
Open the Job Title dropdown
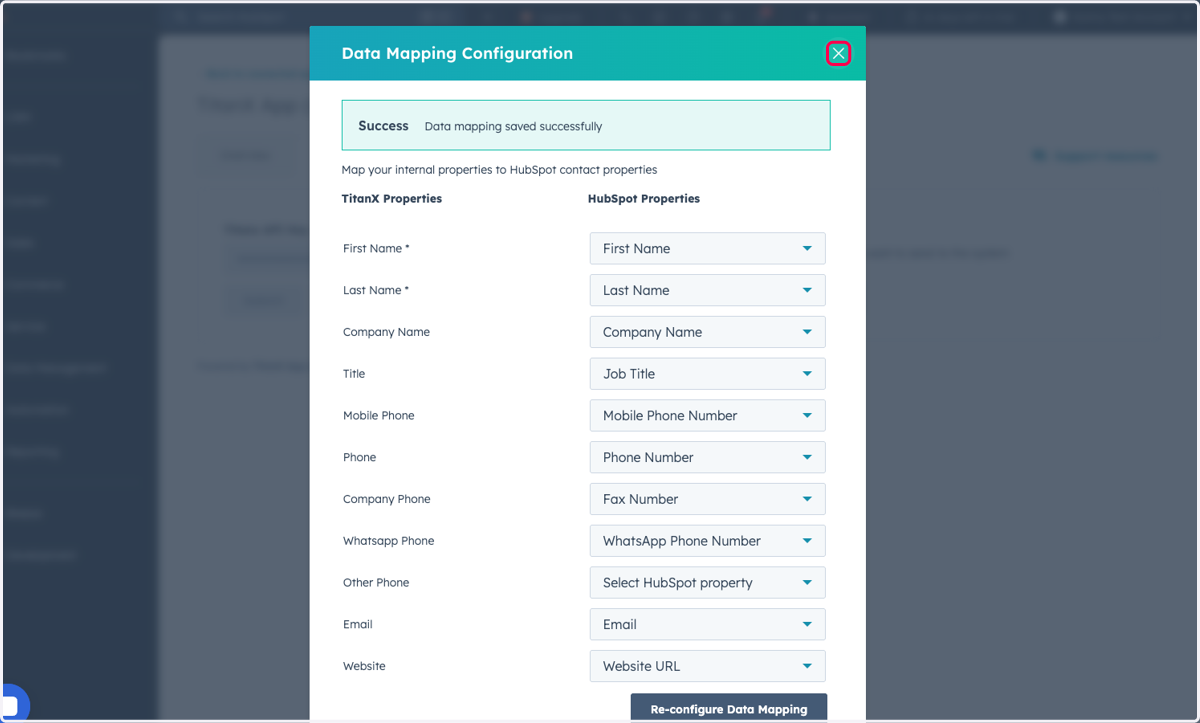click(x=707, y=374)
